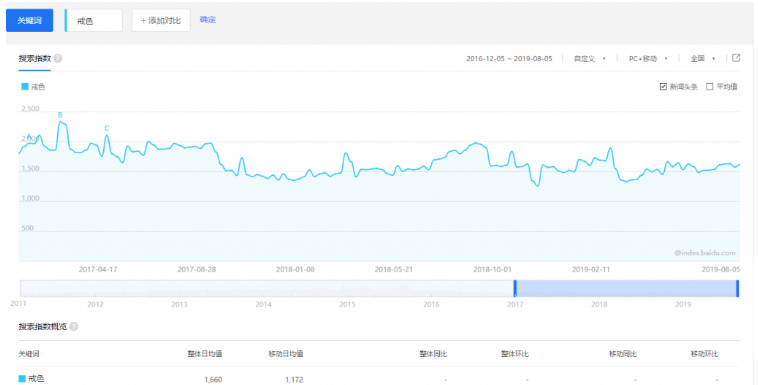758x385 pixels.
Task: Click the 添加对比 button
Action: 160,21
